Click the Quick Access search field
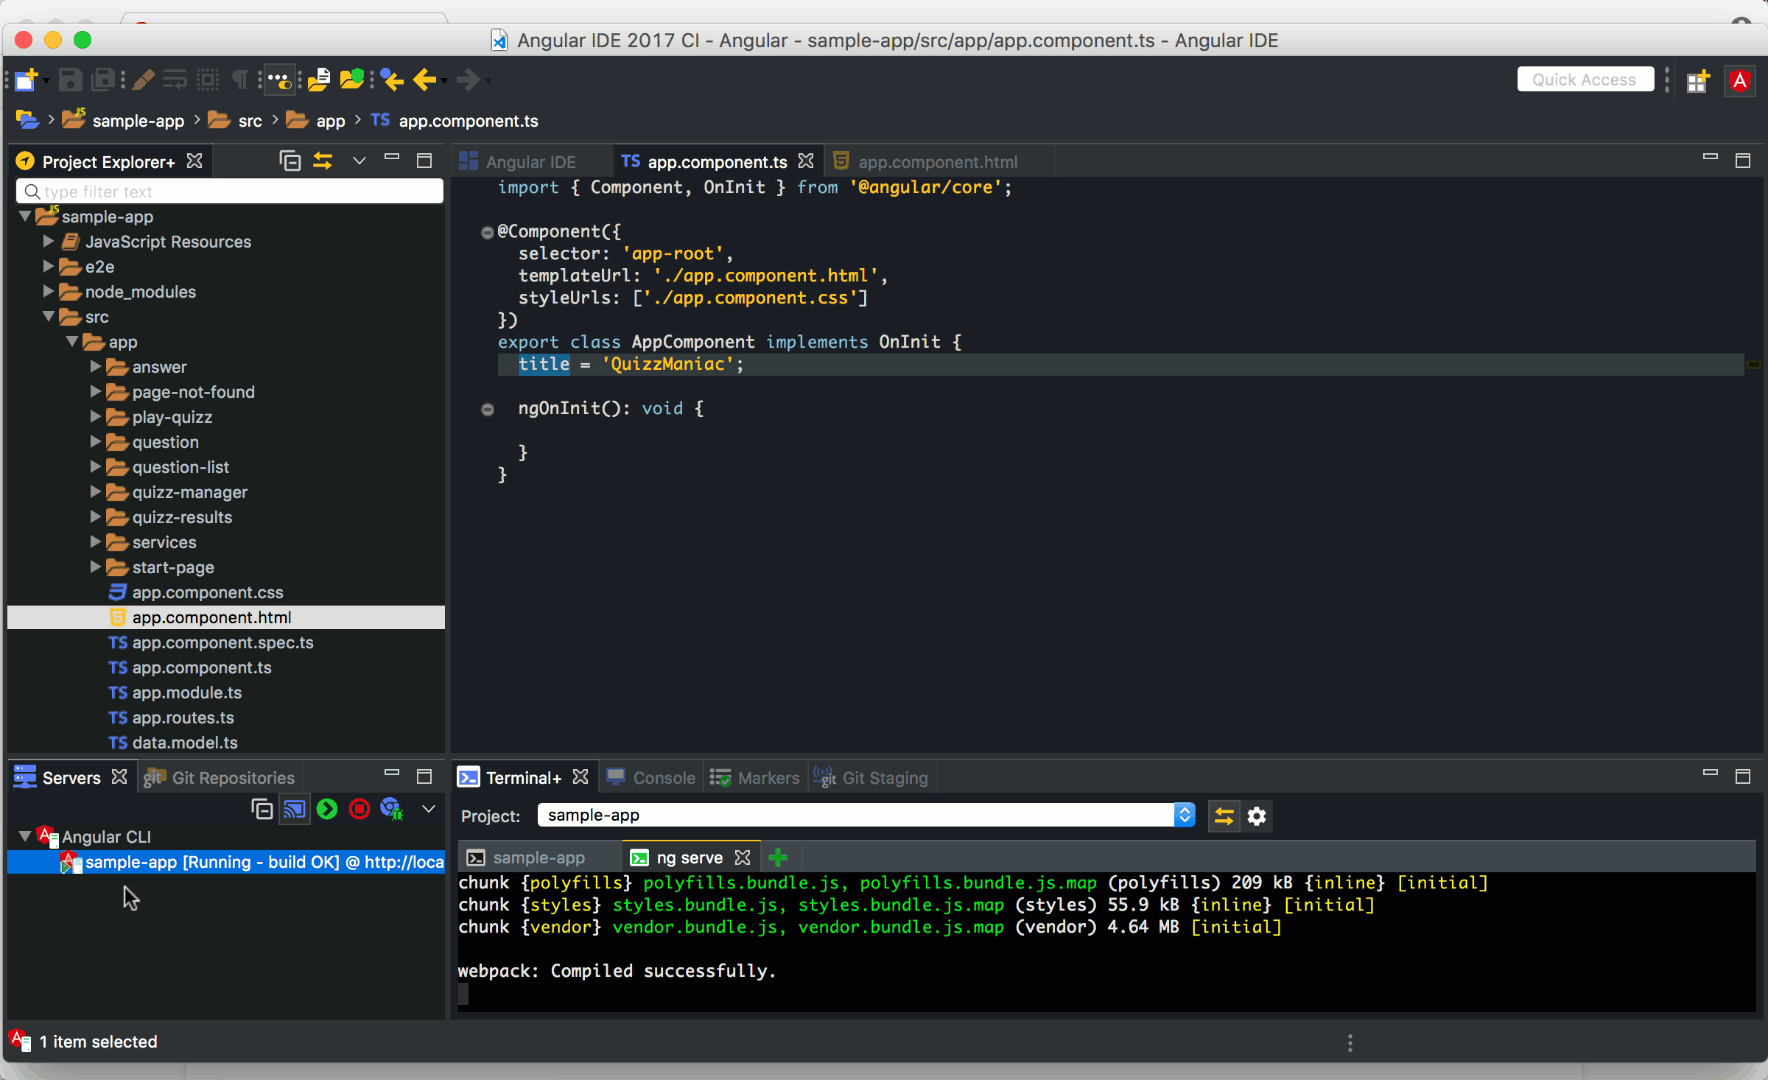 click(1585, 80)
